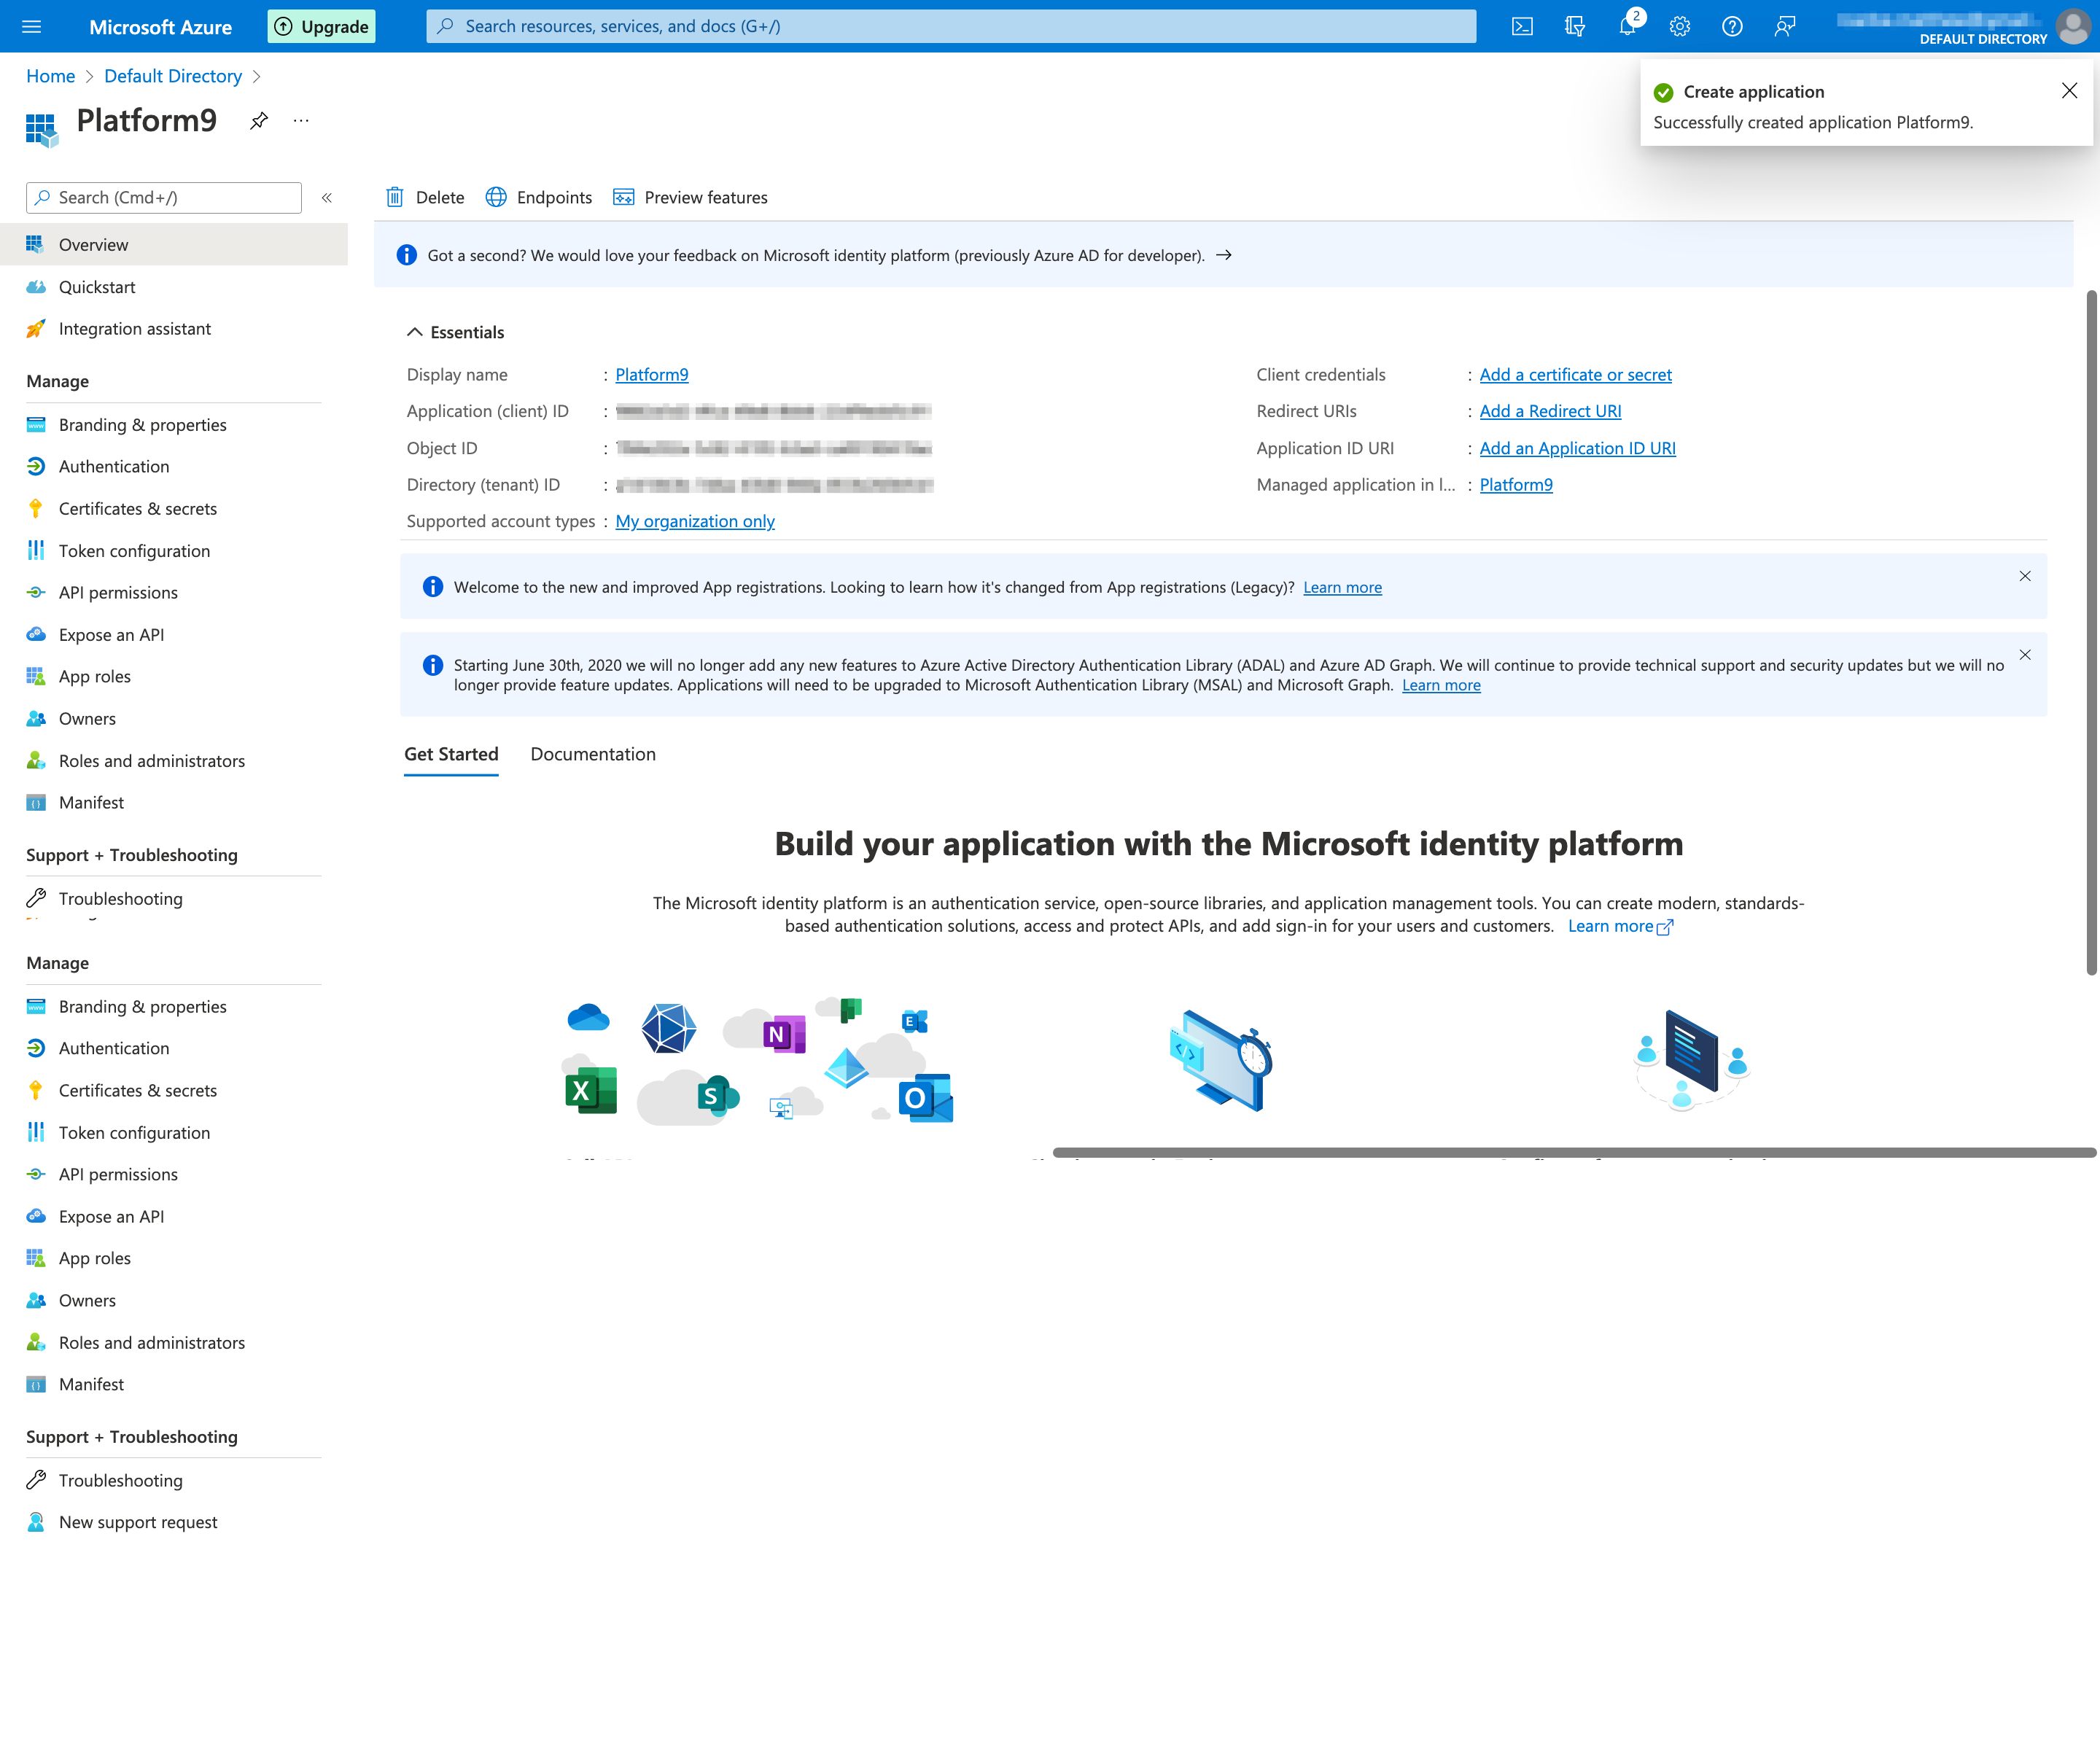This screenshot has width=2100, height=1741.
Task: Open the hamburger portal menu
Action: point(32,27)
